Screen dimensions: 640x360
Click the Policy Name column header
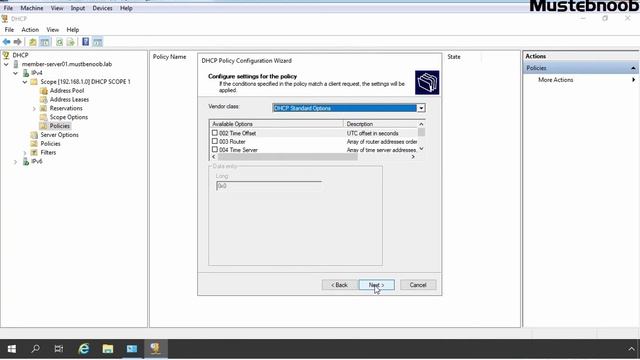[169, 57]
